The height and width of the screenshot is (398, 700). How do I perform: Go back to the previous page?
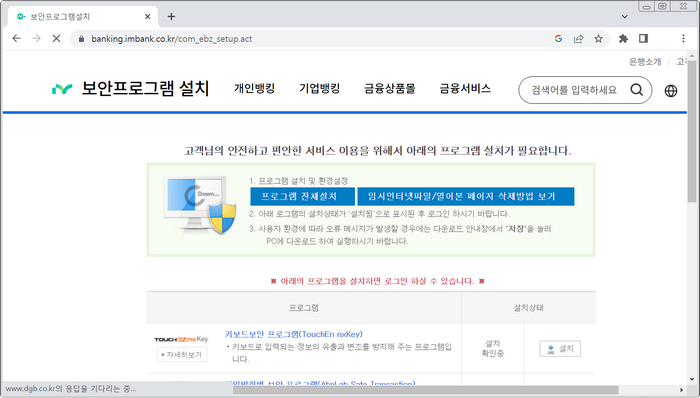[x=17, y=39]
